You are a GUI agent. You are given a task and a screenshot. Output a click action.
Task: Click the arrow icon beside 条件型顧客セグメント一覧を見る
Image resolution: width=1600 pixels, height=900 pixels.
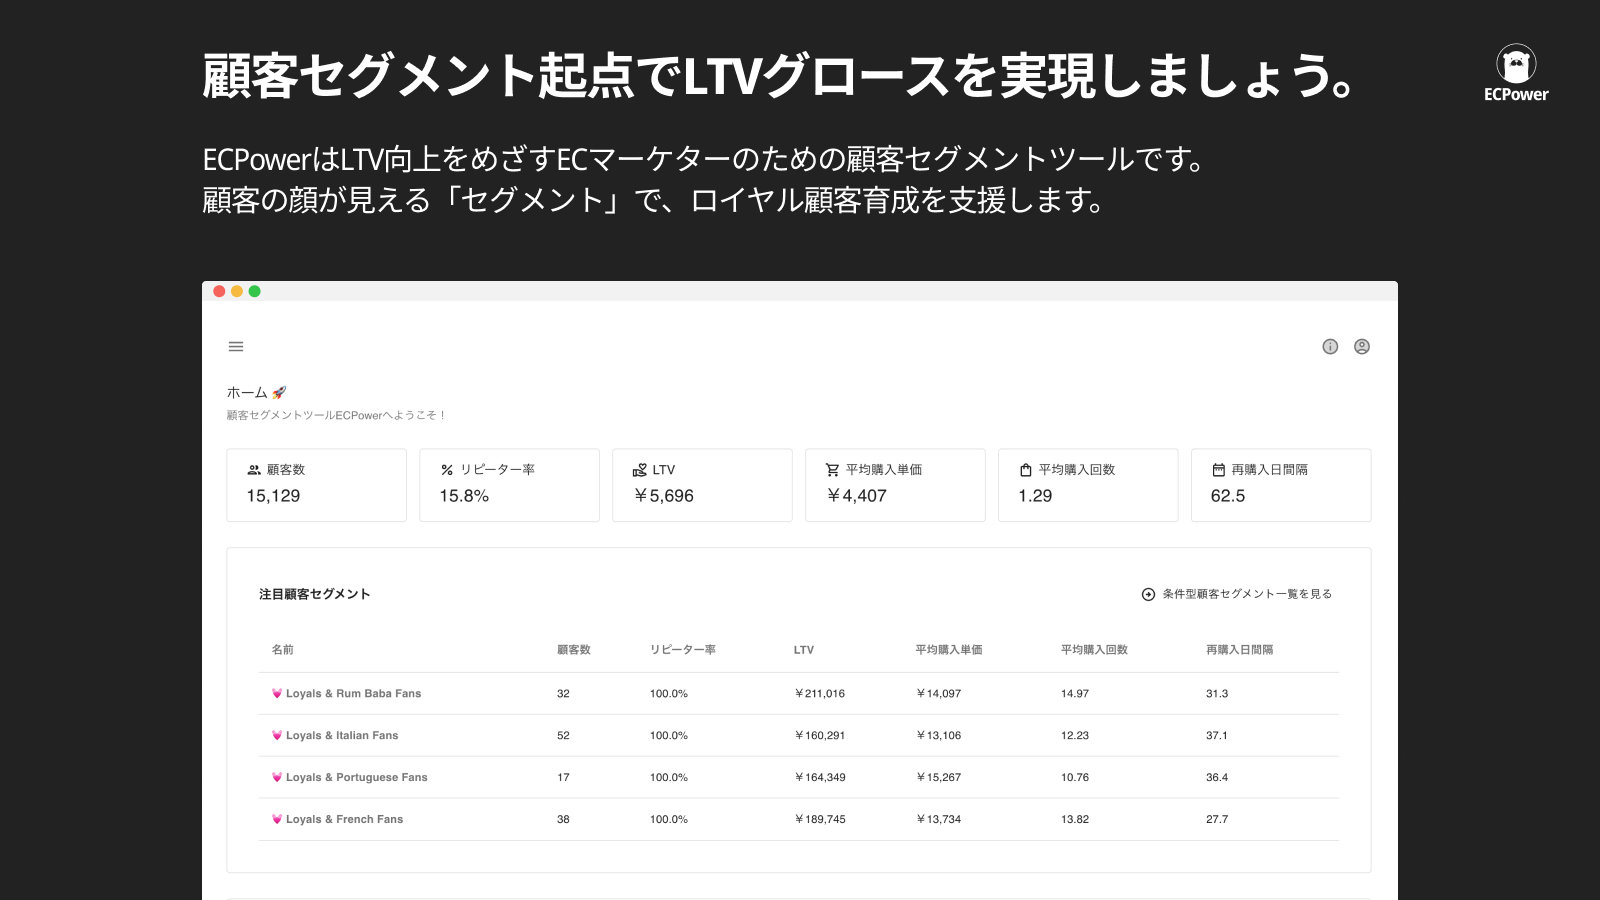click(x=1148, y=594)
